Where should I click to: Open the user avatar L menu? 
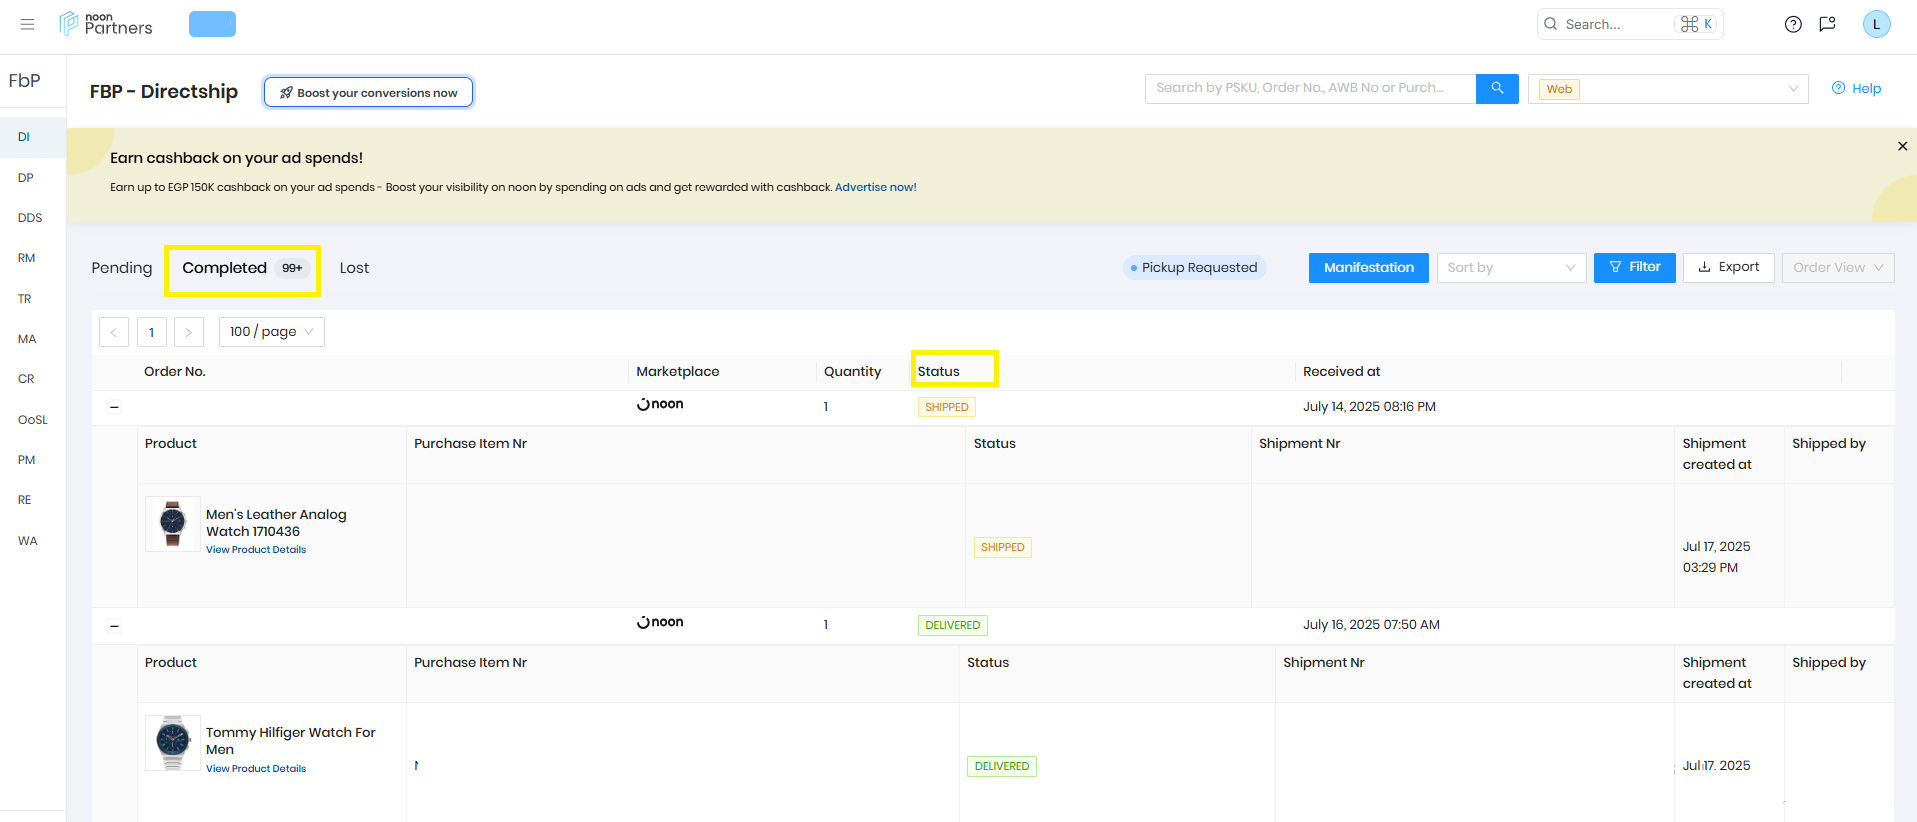(x=1876, y=24)
